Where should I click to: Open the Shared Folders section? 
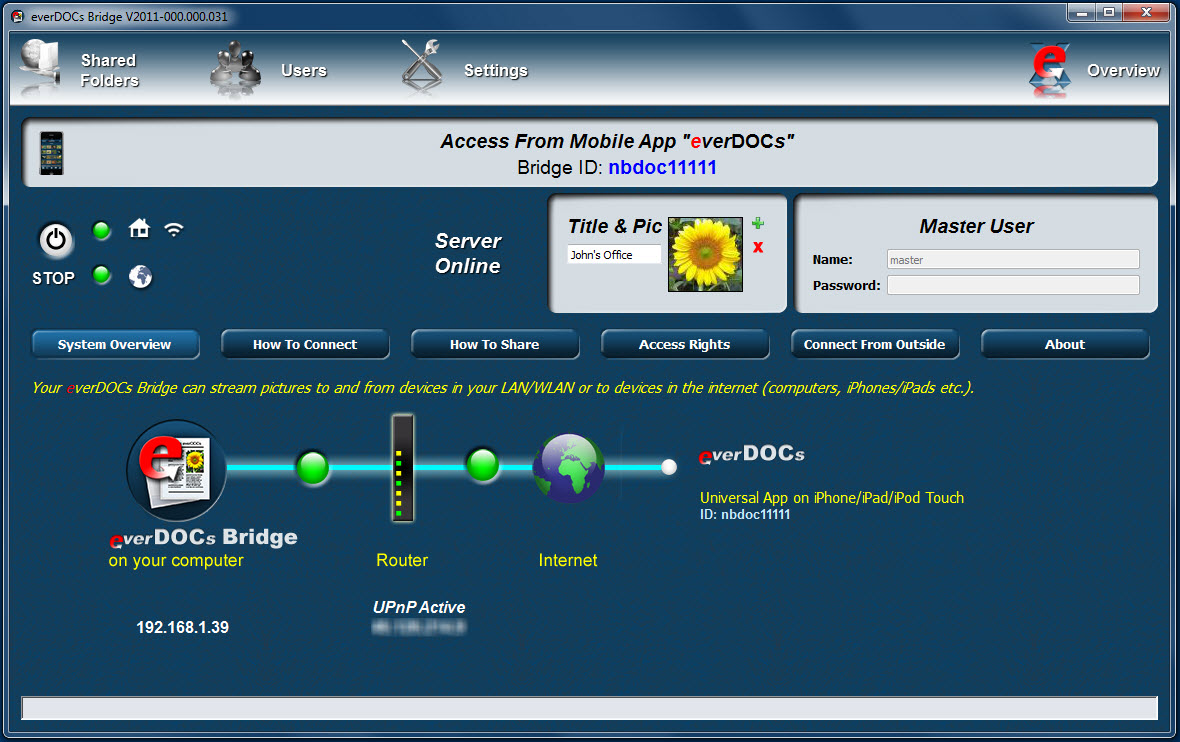(109, 70)
